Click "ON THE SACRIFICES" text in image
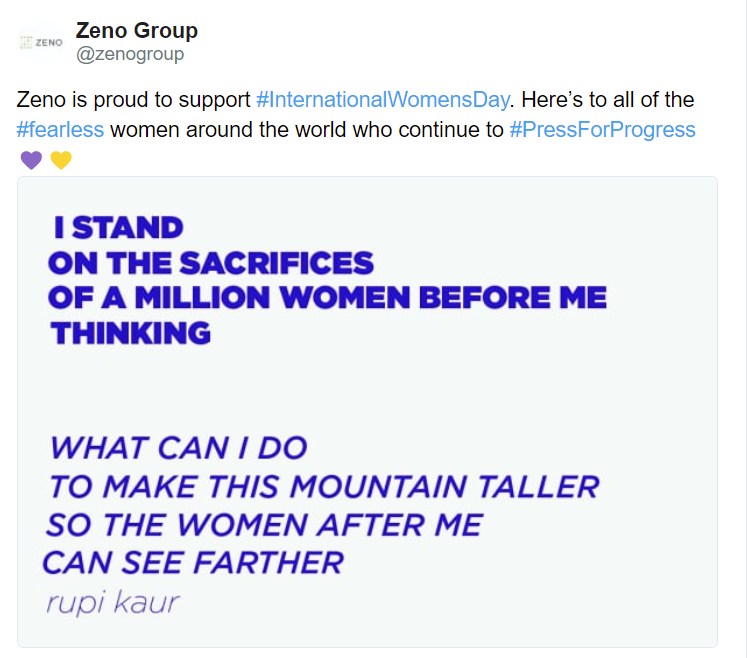This screenshot has width=747, height=658. click(x=210, y=263)
